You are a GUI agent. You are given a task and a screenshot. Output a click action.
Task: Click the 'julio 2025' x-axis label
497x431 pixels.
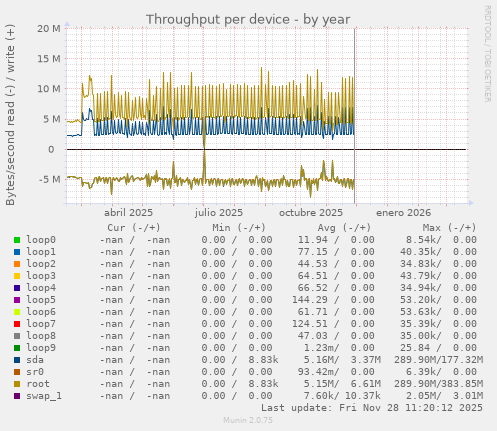[219, 213]
